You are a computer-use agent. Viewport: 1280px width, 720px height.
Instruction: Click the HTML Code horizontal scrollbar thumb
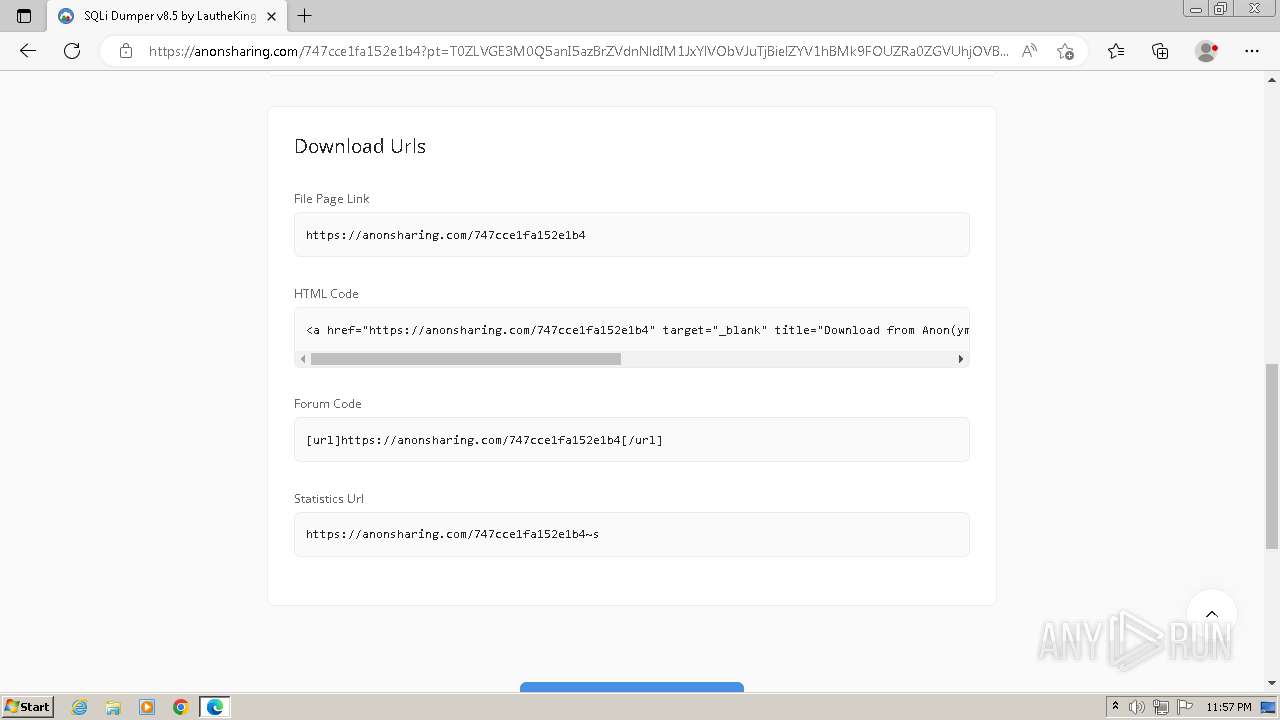click(x=465, y=359)
